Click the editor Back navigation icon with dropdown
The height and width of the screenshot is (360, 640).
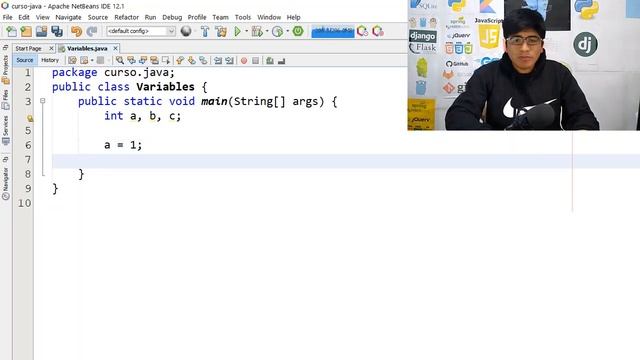84,60
